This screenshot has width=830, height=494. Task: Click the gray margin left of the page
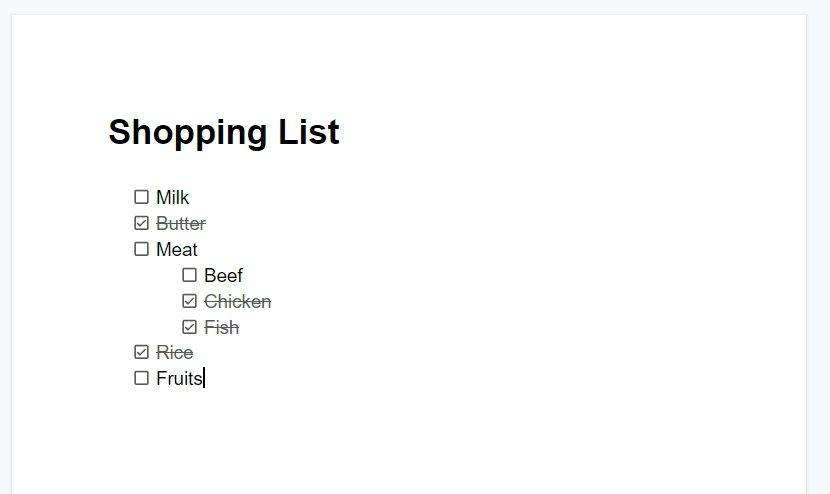click(x=5, y=254)
